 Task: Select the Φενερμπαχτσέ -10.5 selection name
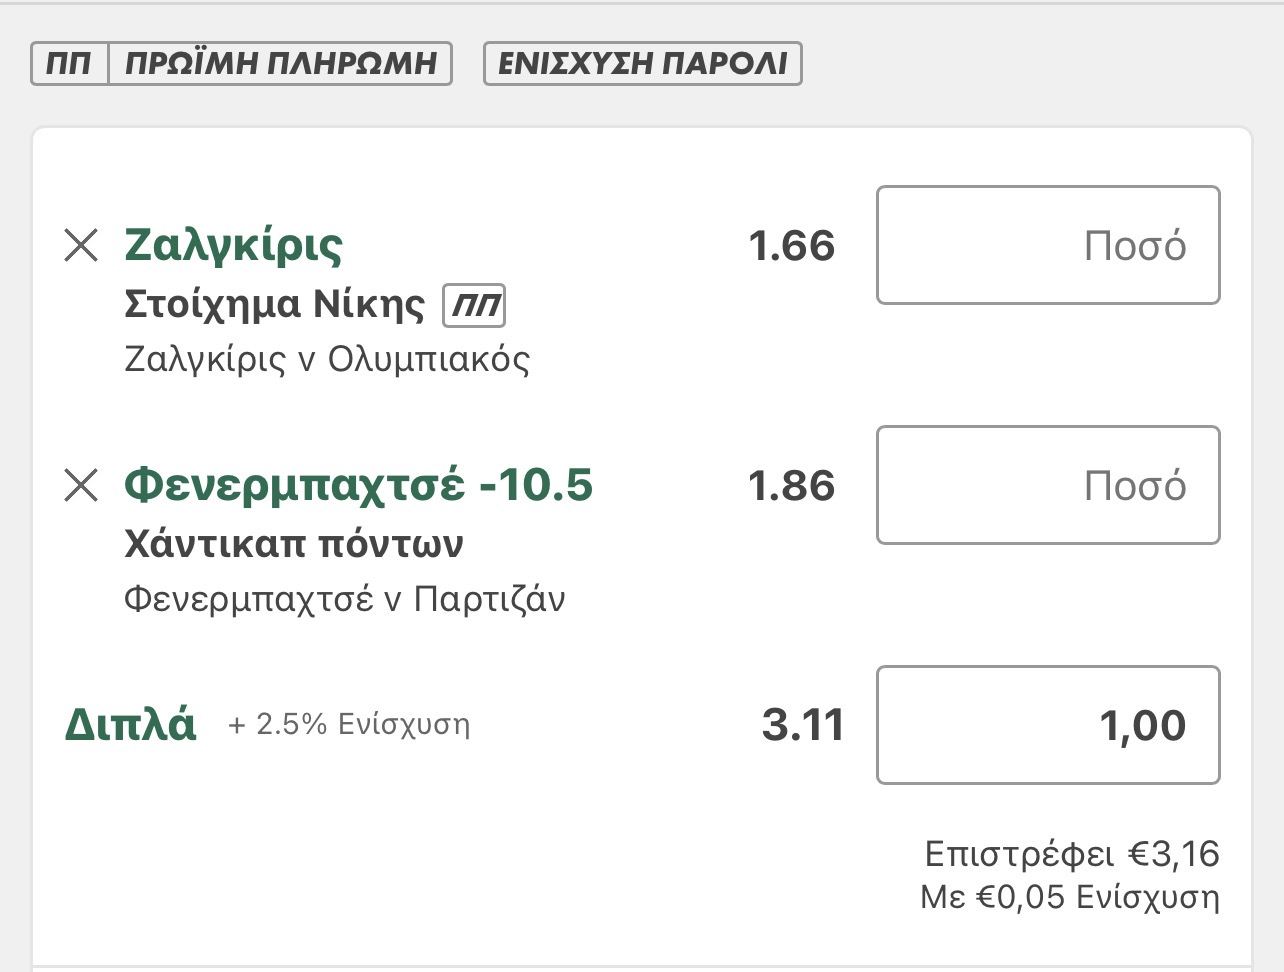coord(358,485)
